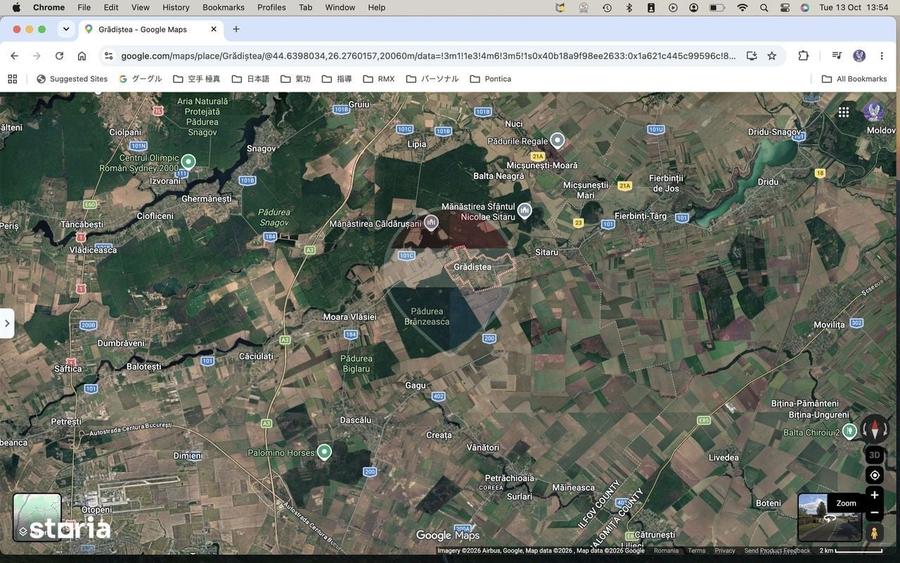Expand the 空手 極真 bookmark folder
Viewport: 900px width, 563px height.
point(196,79)
